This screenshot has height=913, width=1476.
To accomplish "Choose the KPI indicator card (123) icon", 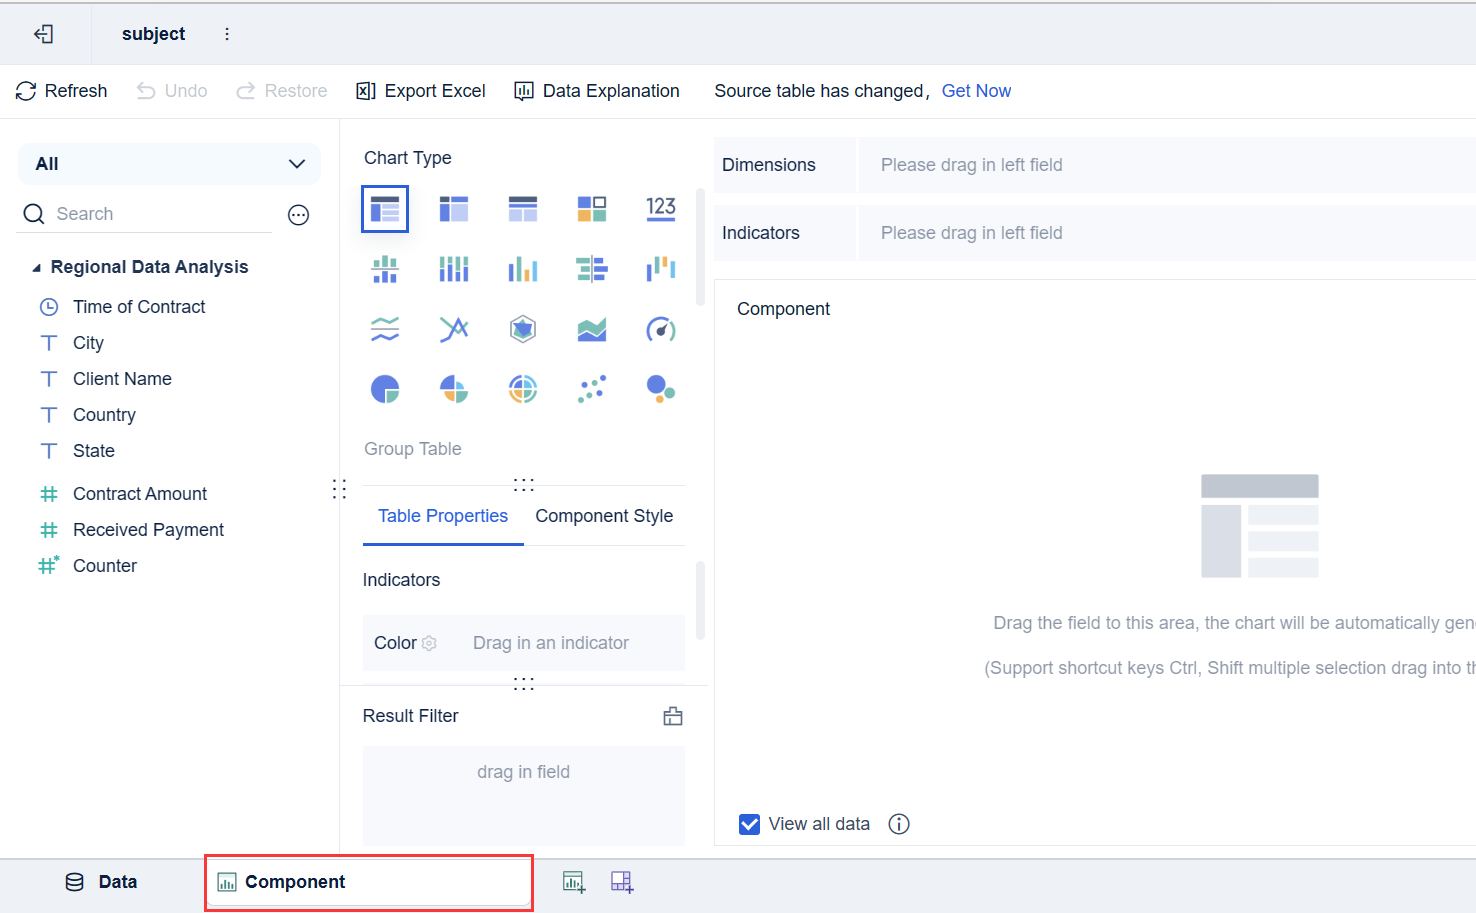I will [x=661, y=208].
